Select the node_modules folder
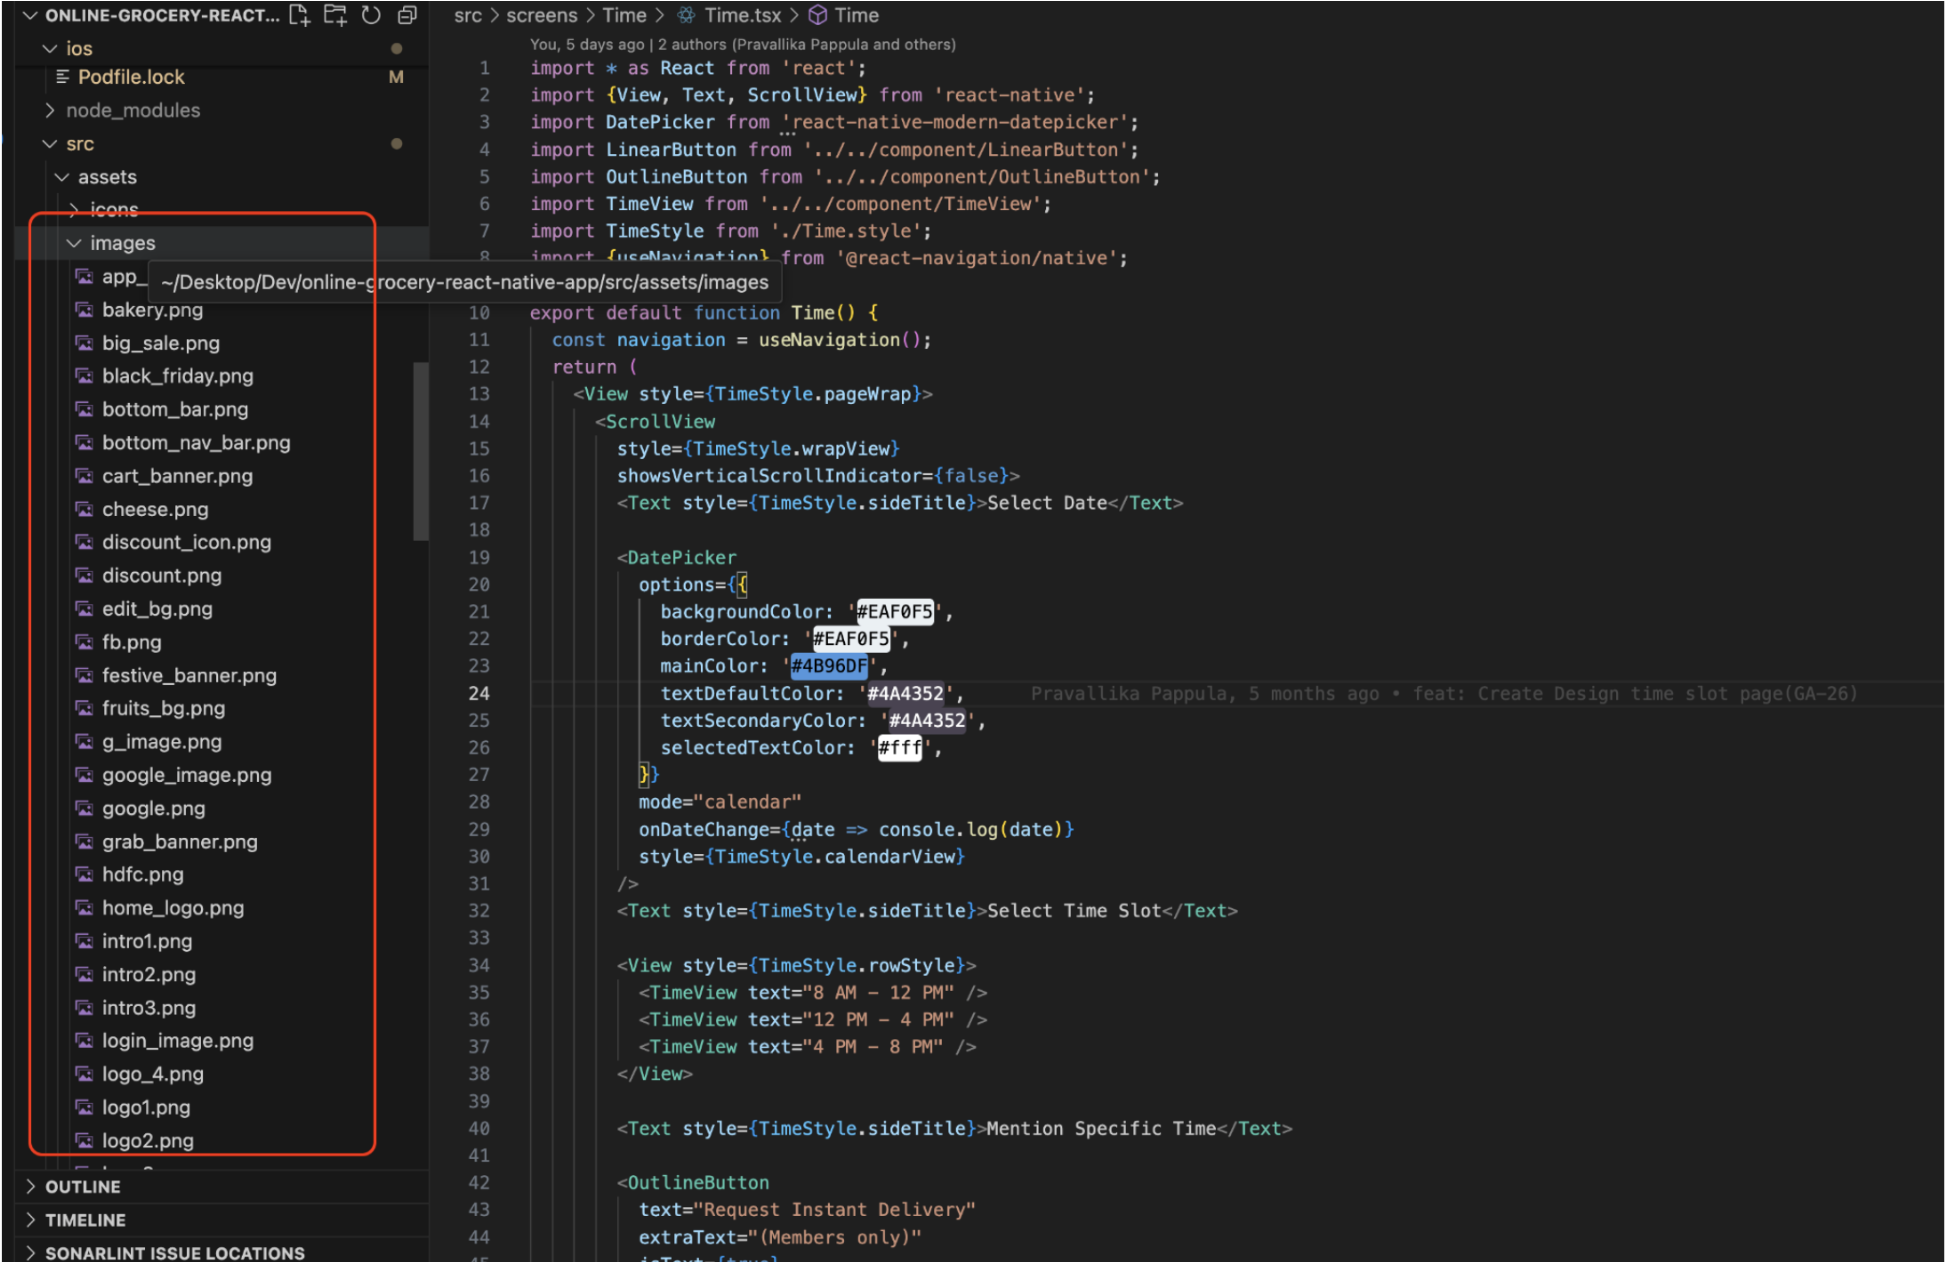 tap(133, 110)
